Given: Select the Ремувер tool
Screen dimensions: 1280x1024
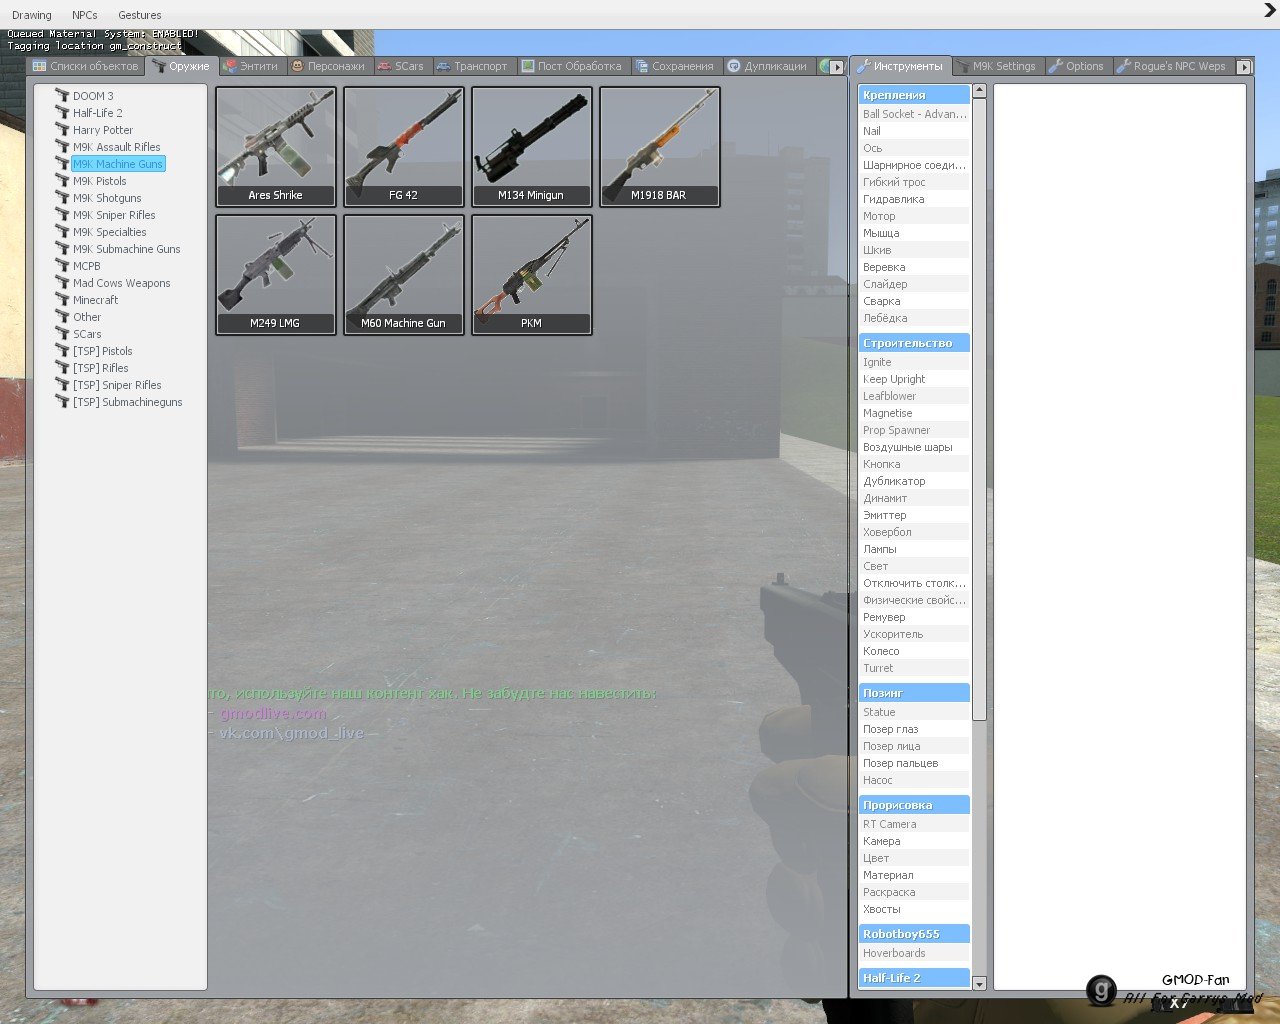Looking at the screenshot, I should pos(914,617).
